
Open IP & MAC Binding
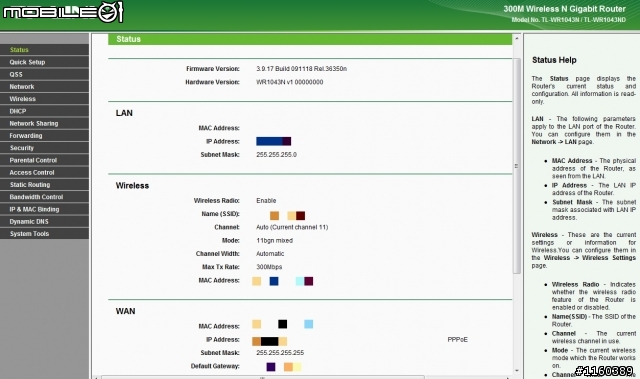coord(44,209)
